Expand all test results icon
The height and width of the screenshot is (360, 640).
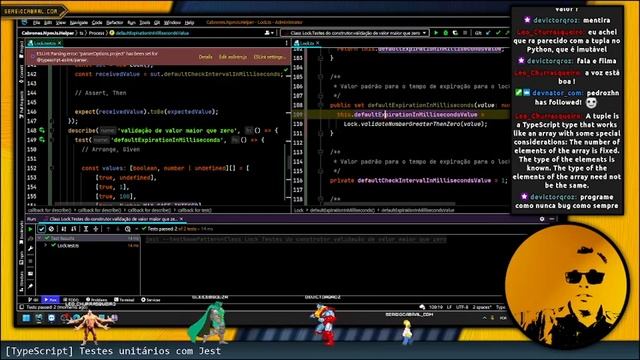(x=86, y=229)
